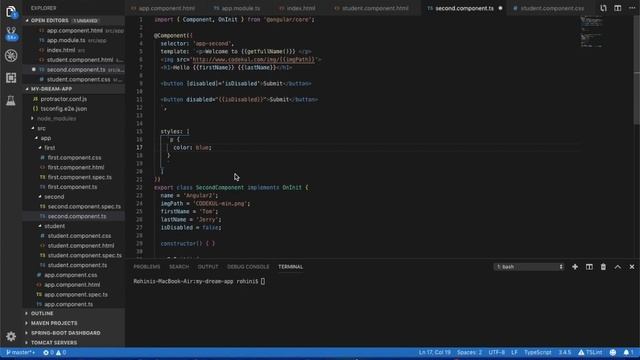Change the TypeScript language mode
Screen dimensions: 640x360
point(538,352)
